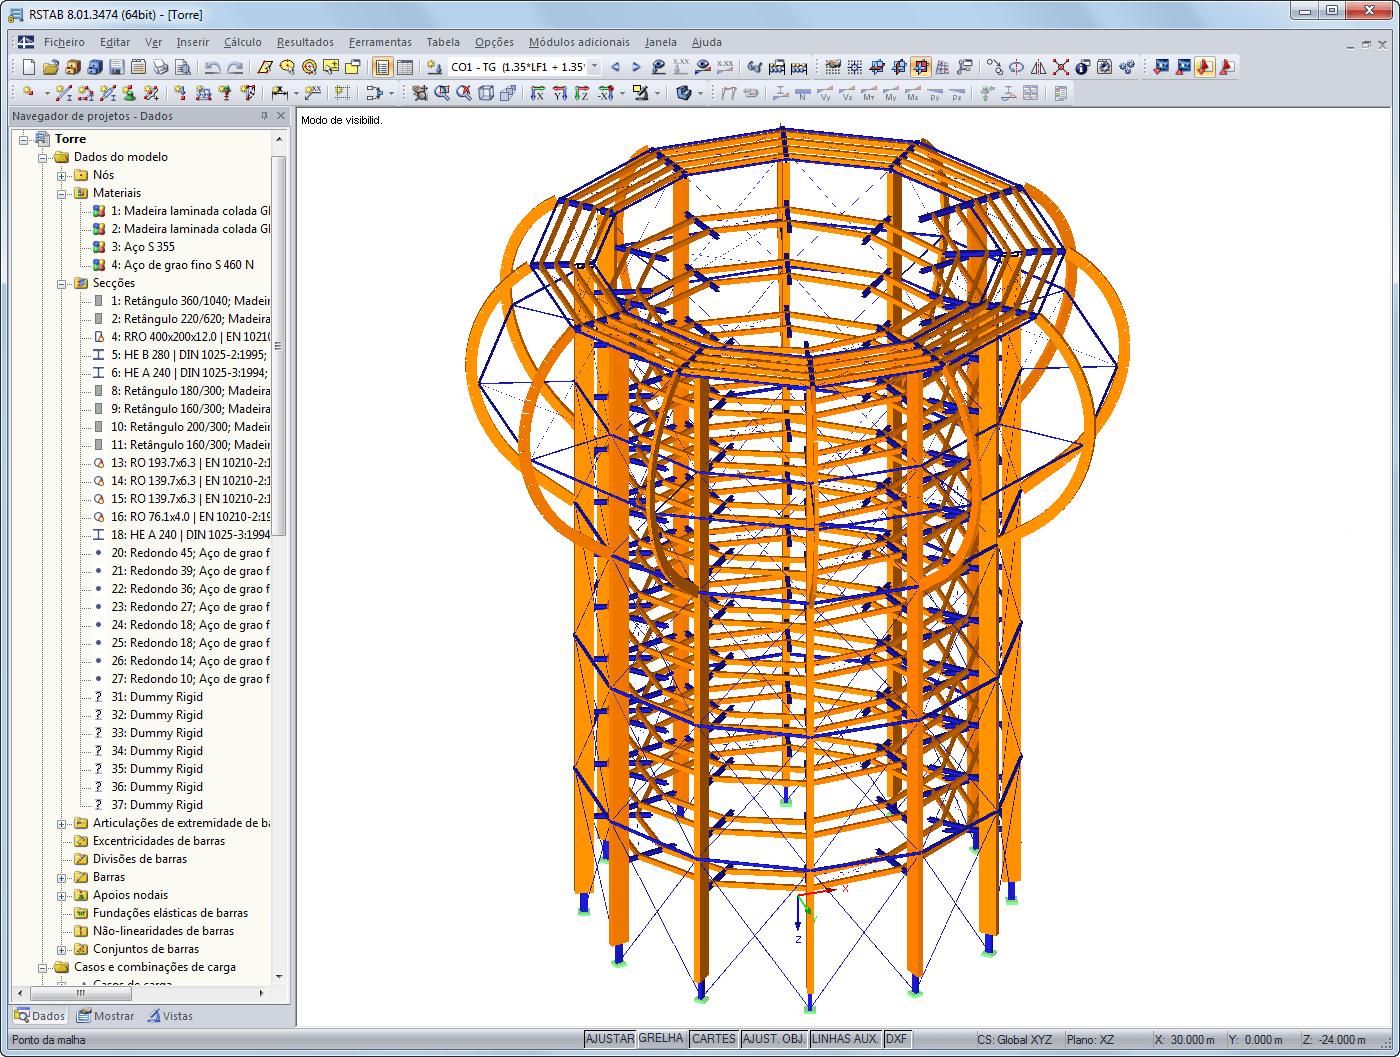Toggle the table panel icon
The height and width of the screenshot is (1057, 1400).
point(404,67)
